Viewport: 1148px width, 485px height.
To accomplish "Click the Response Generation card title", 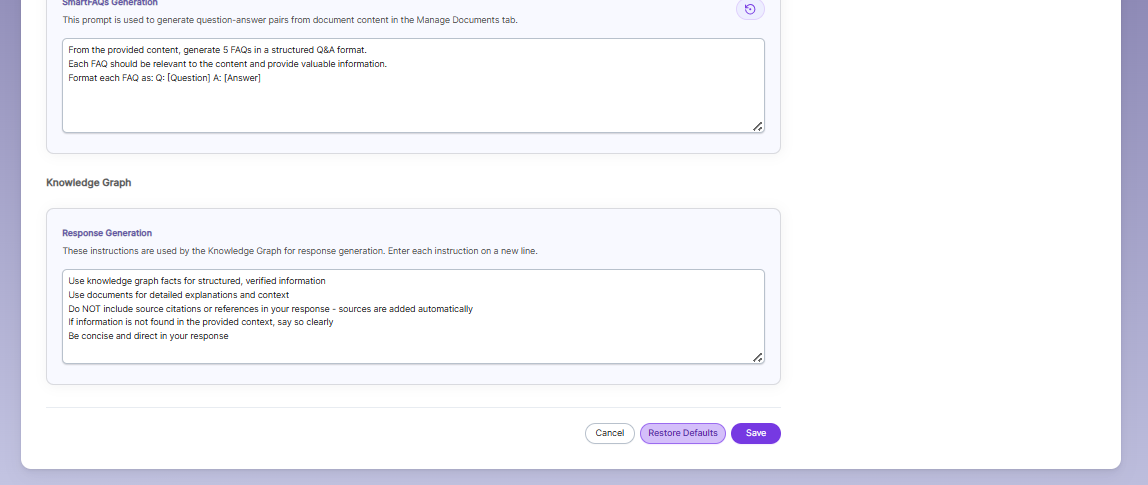I will click(x=107, y=233).
